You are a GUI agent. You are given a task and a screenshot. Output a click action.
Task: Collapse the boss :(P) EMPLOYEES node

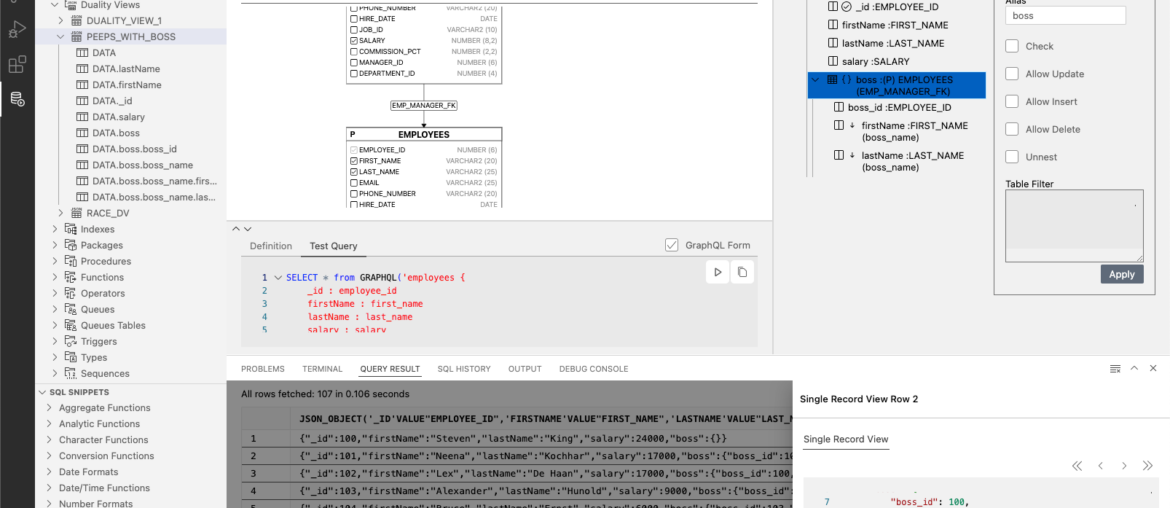[x=818, y=80]
